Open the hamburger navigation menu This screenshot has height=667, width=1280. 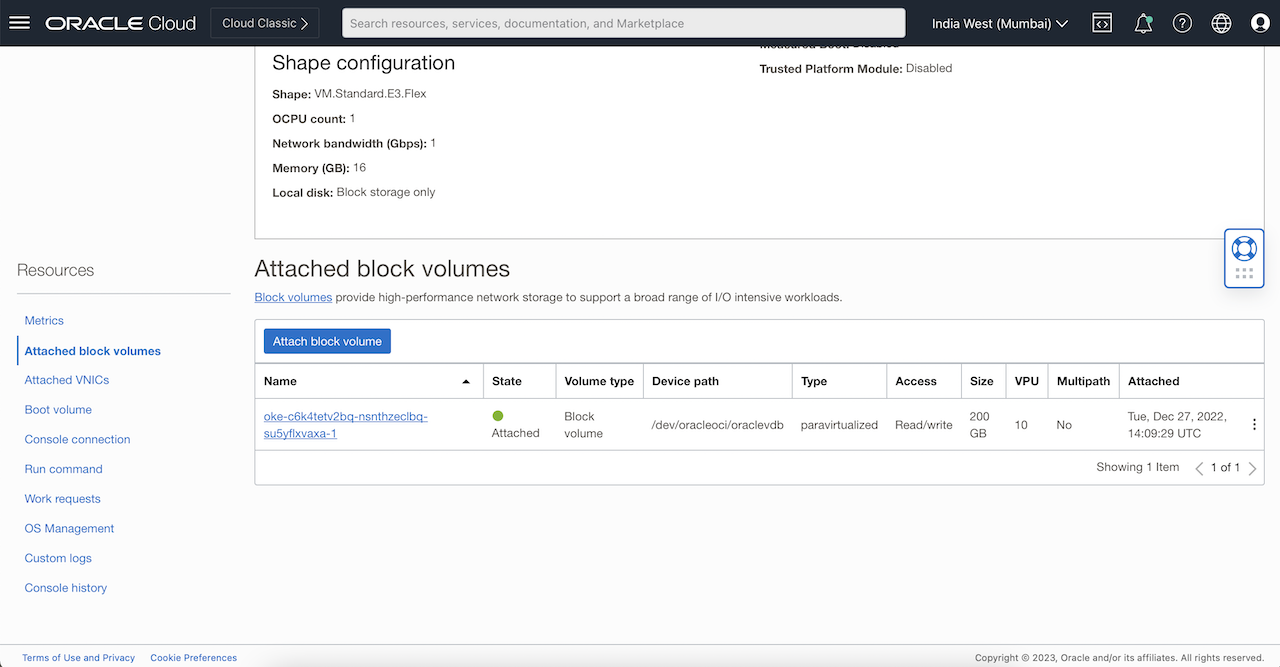pyautogui.click(x=20, y=23)
